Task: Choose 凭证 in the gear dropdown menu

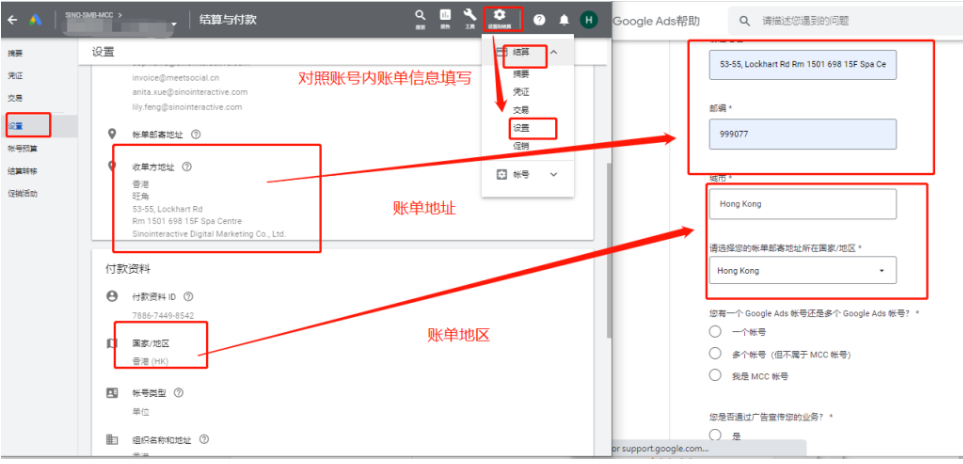Action: click(521, 91)
